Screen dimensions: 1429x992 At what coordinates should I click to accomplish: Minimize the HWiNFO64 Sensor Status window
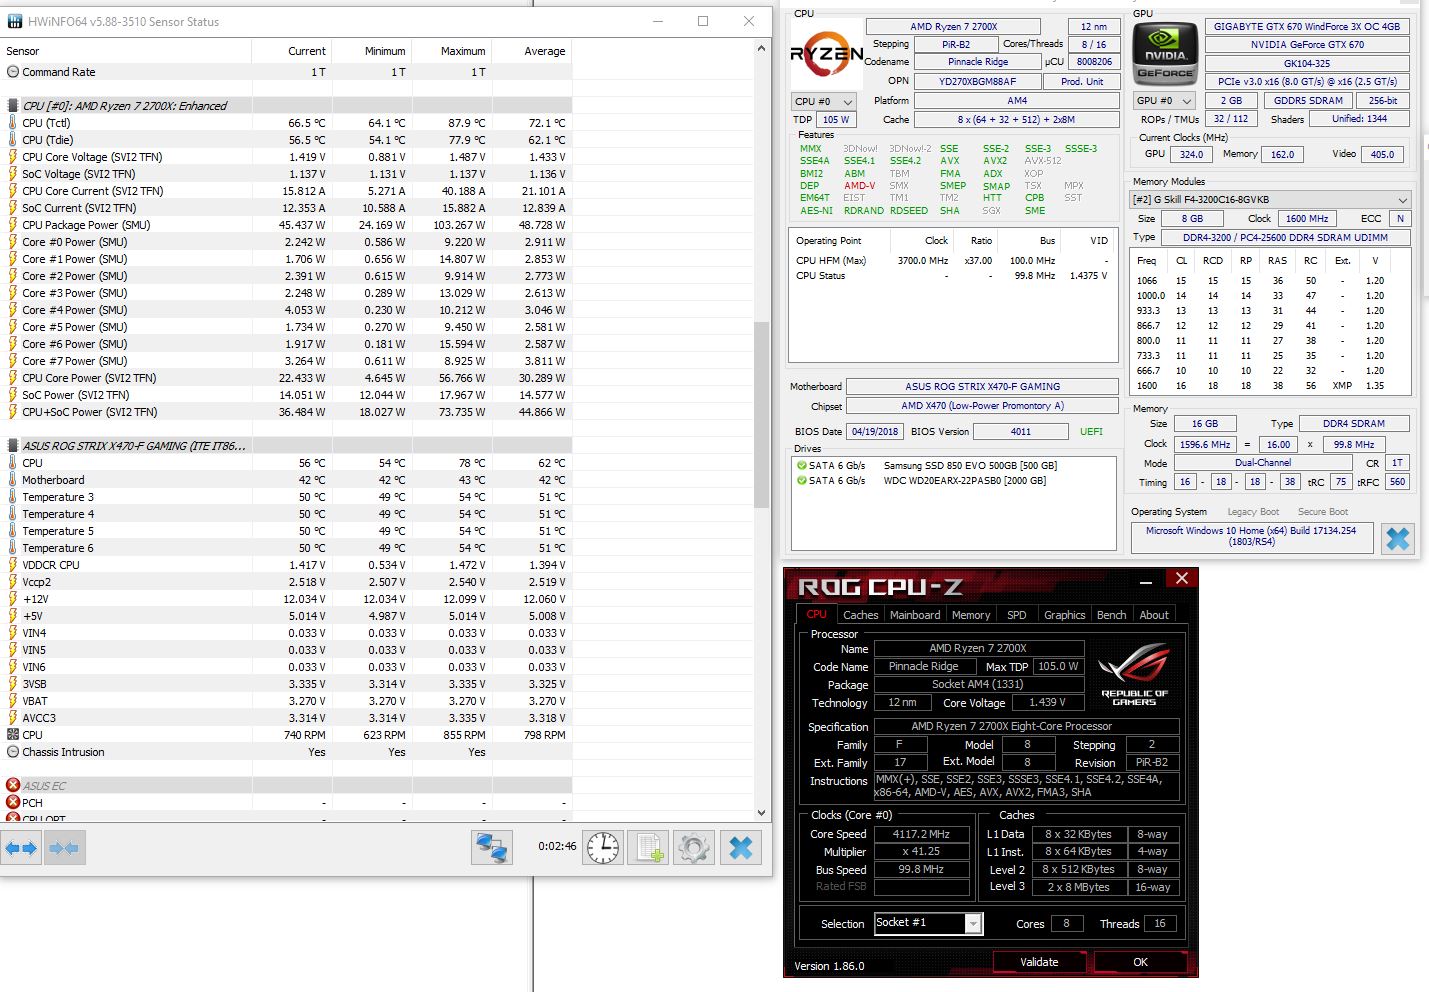(658, 21)
